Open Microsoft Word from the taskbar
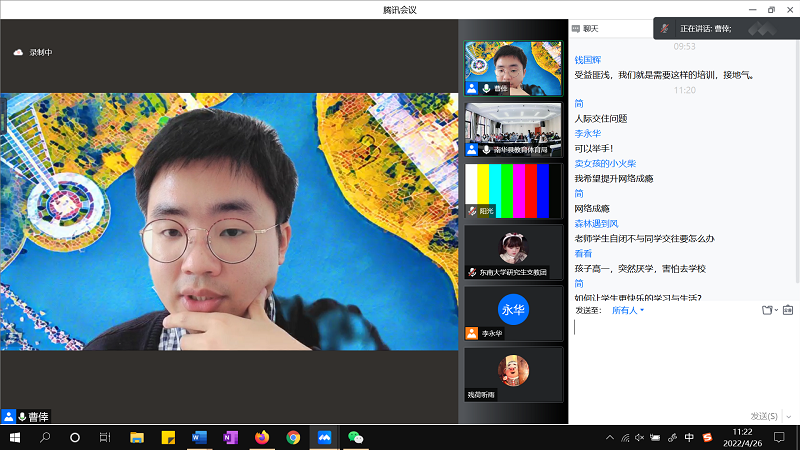 coord(198,438)
